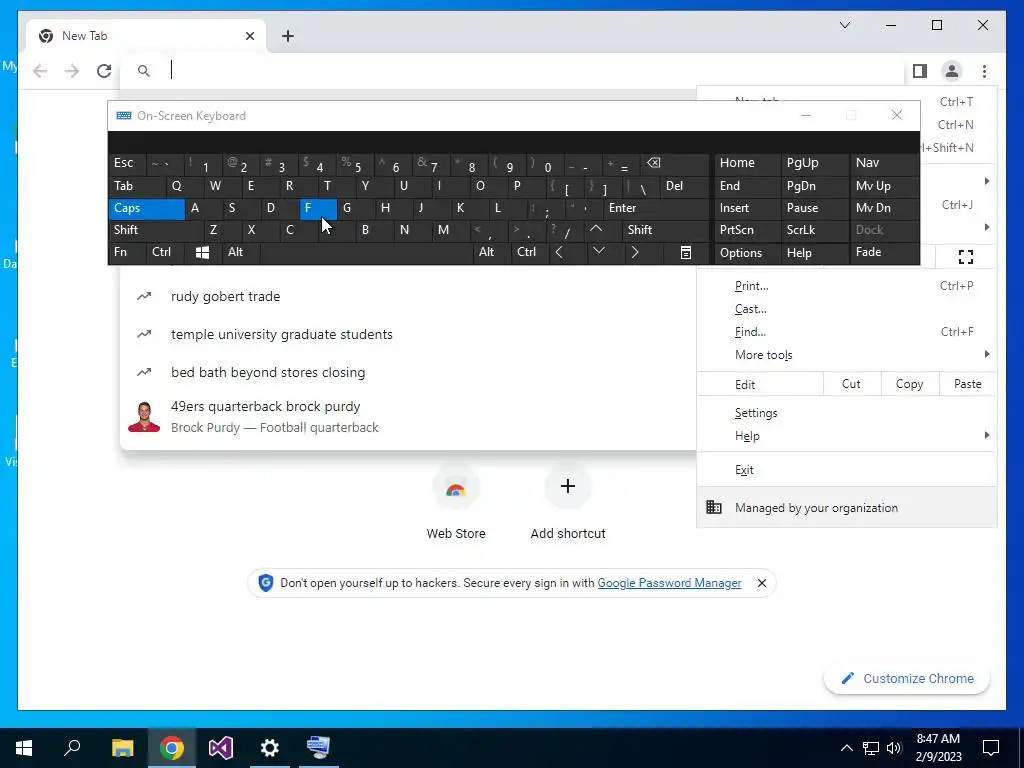Click the Enter key on On-Screen Keyboard
The height and width of the screenshot is (768, 1024).
655,208
